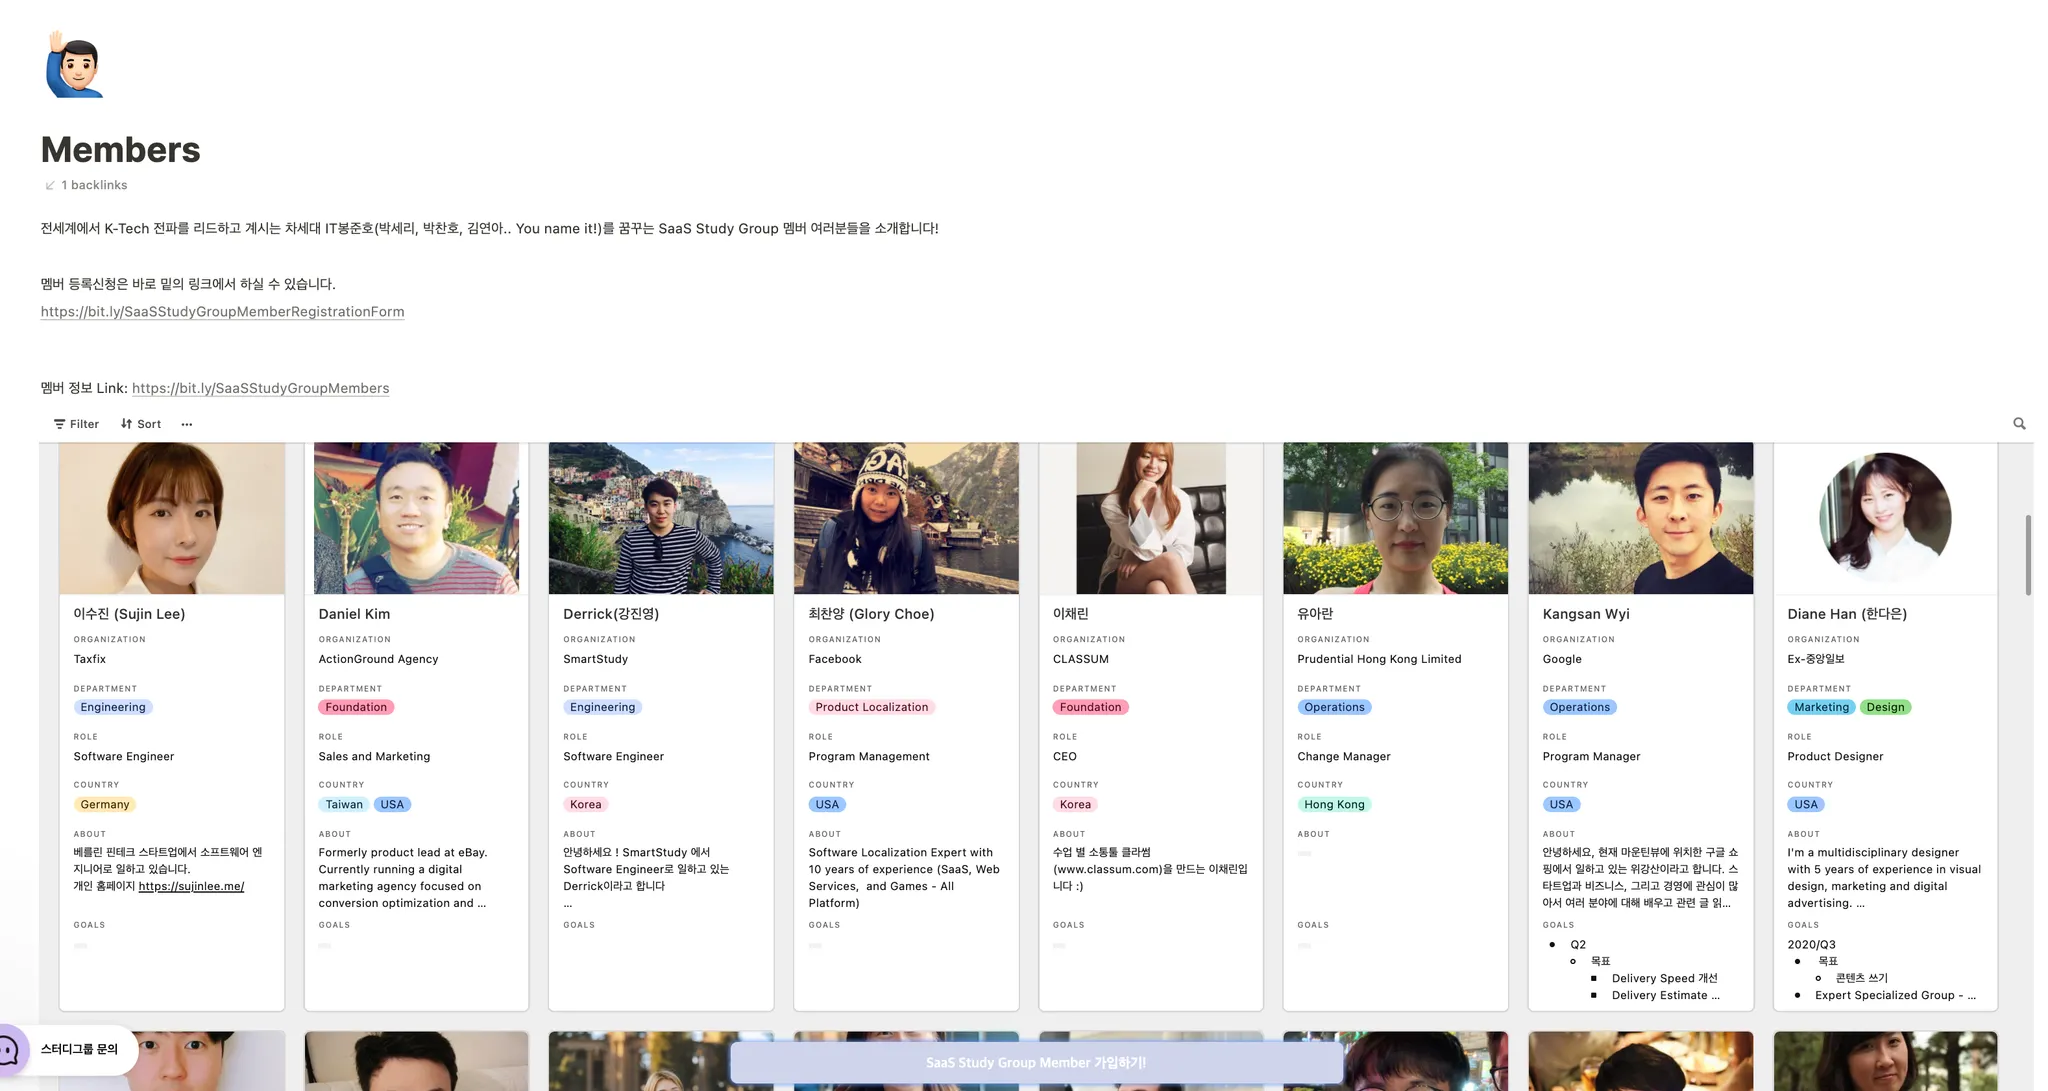Click the Design department tag
2048x1091 pixels.
(1885, 707)
